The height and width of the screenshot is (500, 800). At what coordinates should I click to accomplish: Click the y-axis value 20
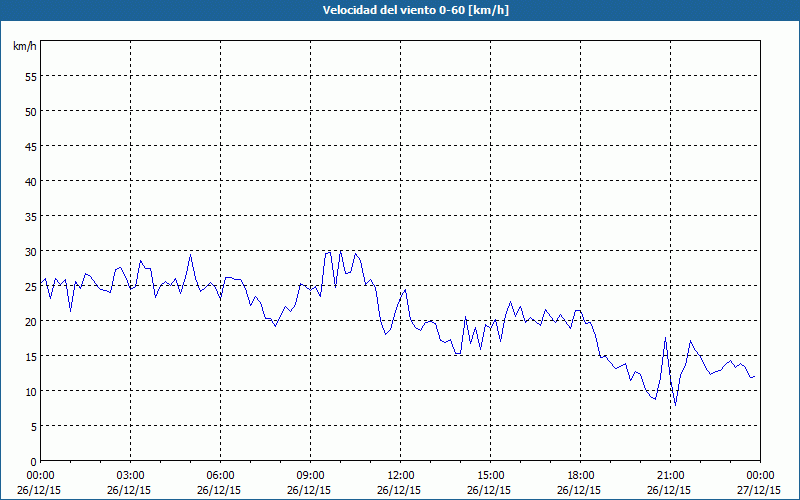click(x=31, y=321)
